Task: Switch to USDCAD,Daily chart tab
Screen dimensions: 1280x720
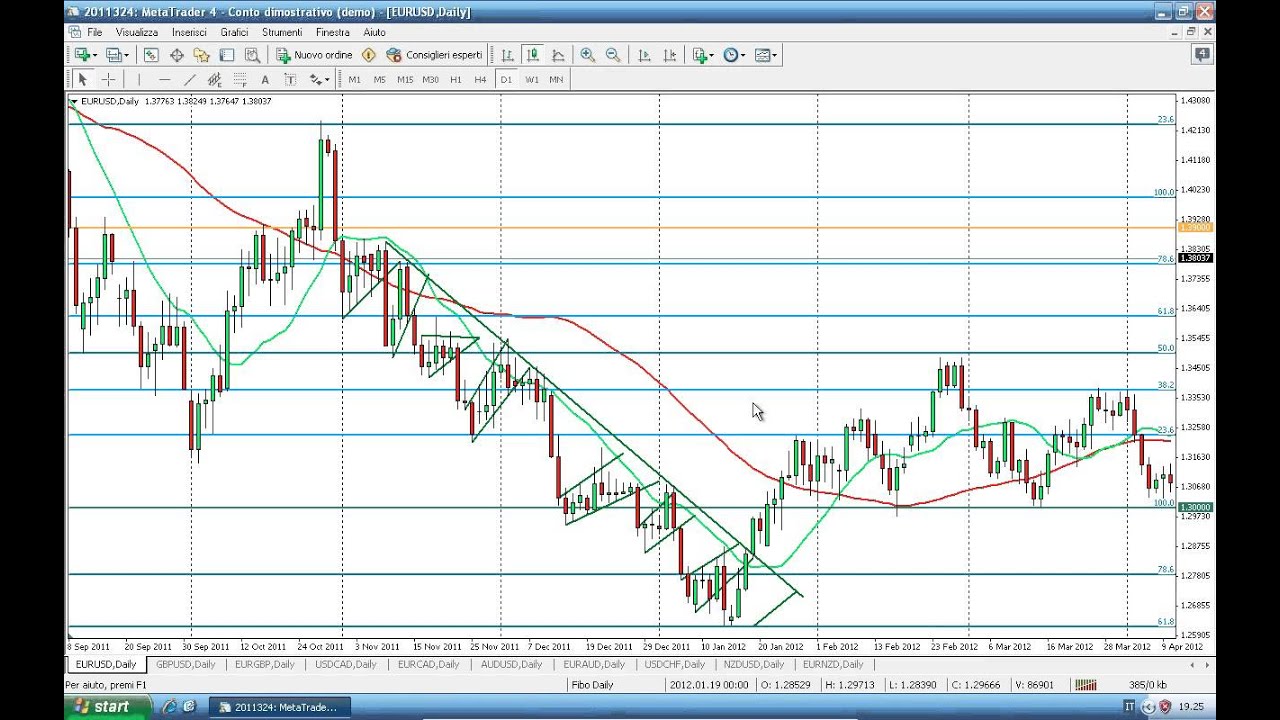Action: pyautogui.click(x=345, y=664)
